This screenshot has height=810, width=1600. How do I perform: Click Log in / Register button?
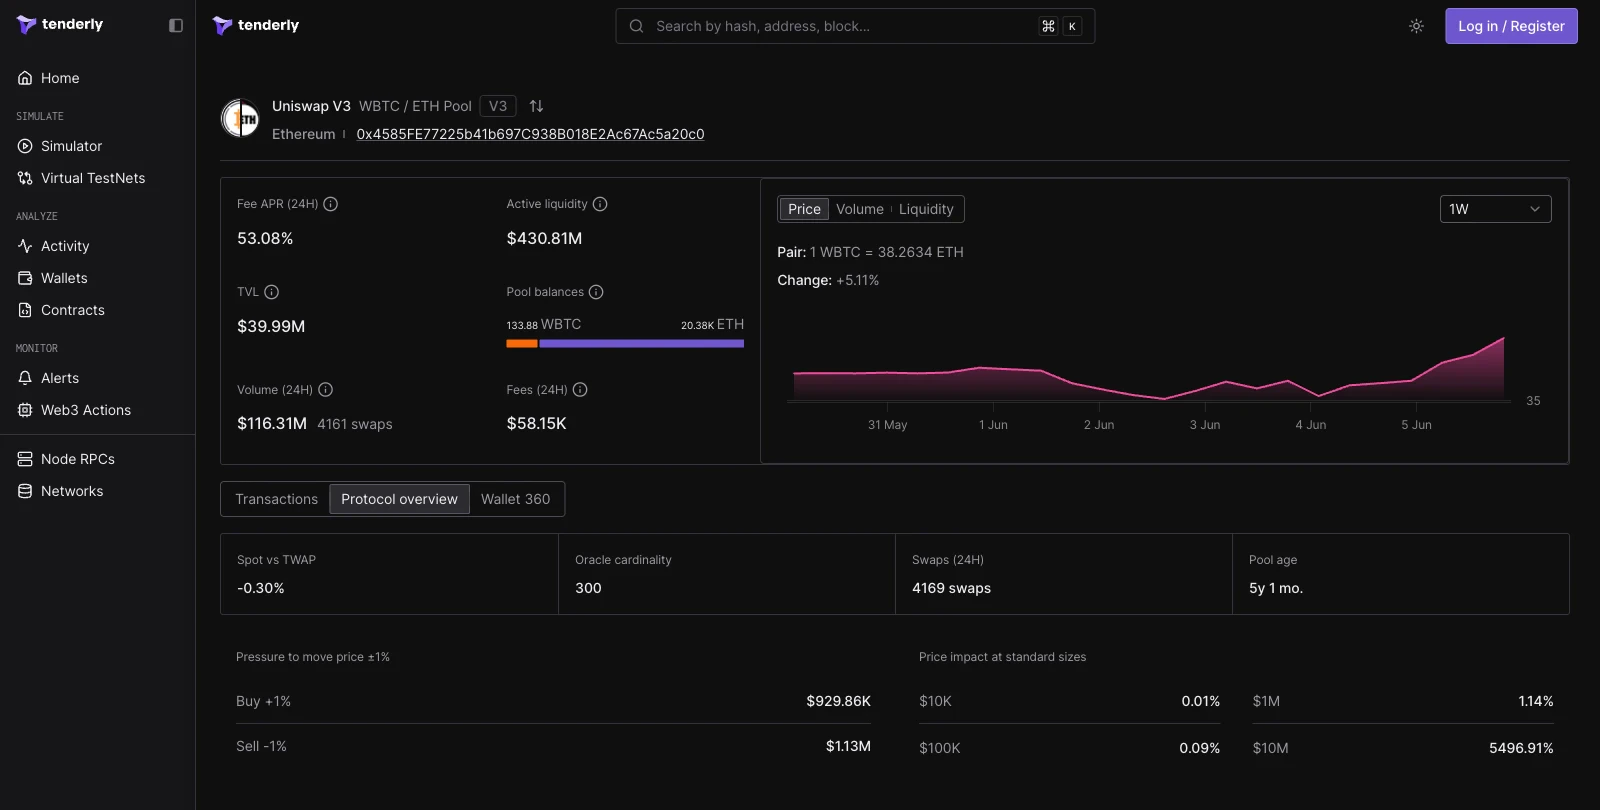coord(1511,26)
